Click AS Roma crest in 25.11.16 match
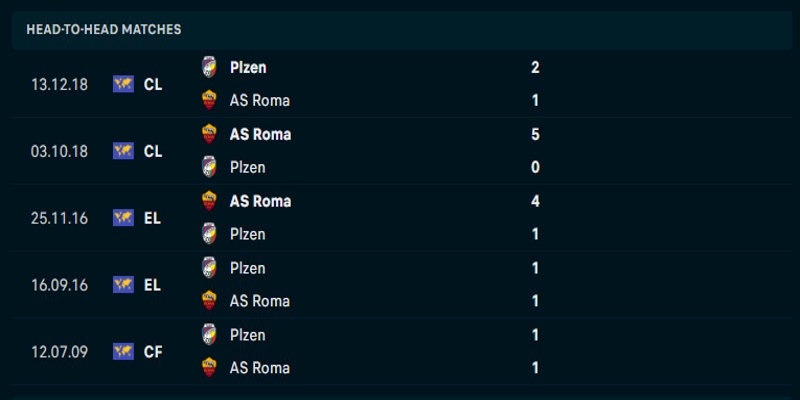Image resolution: width=800 pixels, height=400 pixels. pos(209,201)
